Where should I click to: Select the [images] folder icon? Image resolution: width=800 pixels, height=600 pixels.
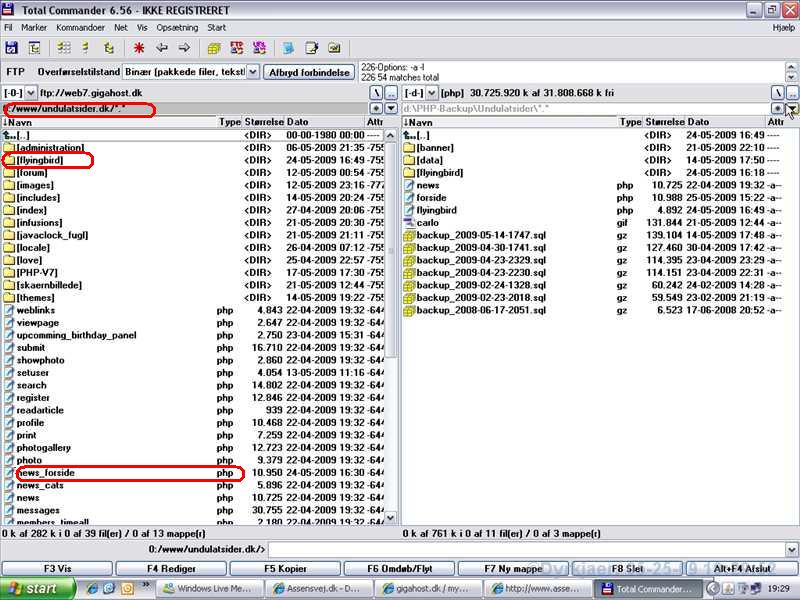pos(9,185)
